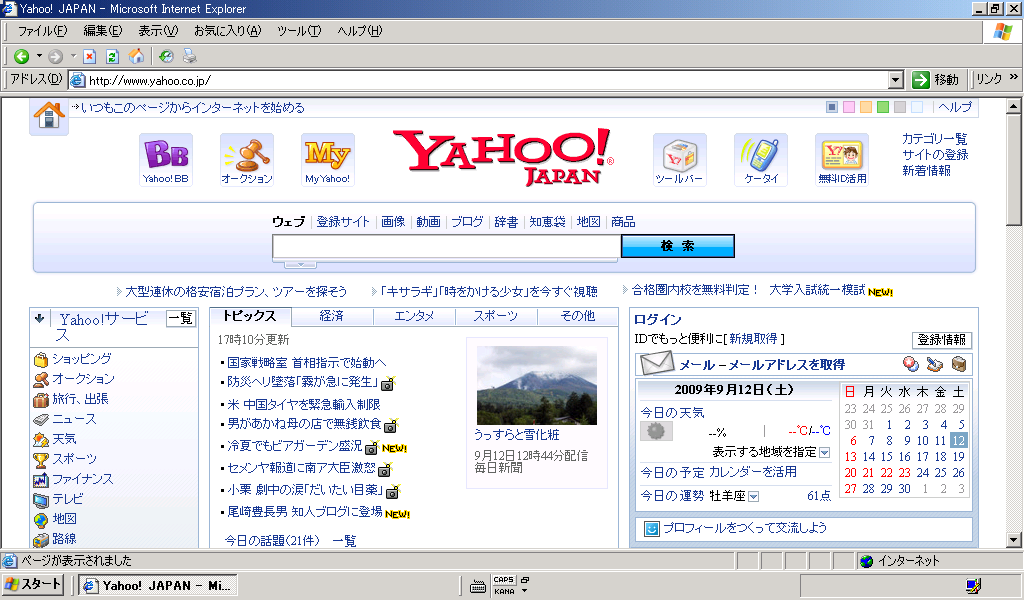Image resolution: width=1024 pixels, height=600 pixels.
Task: Click the 一覧 button in Yahoo! services
Action: click(181, 319)
